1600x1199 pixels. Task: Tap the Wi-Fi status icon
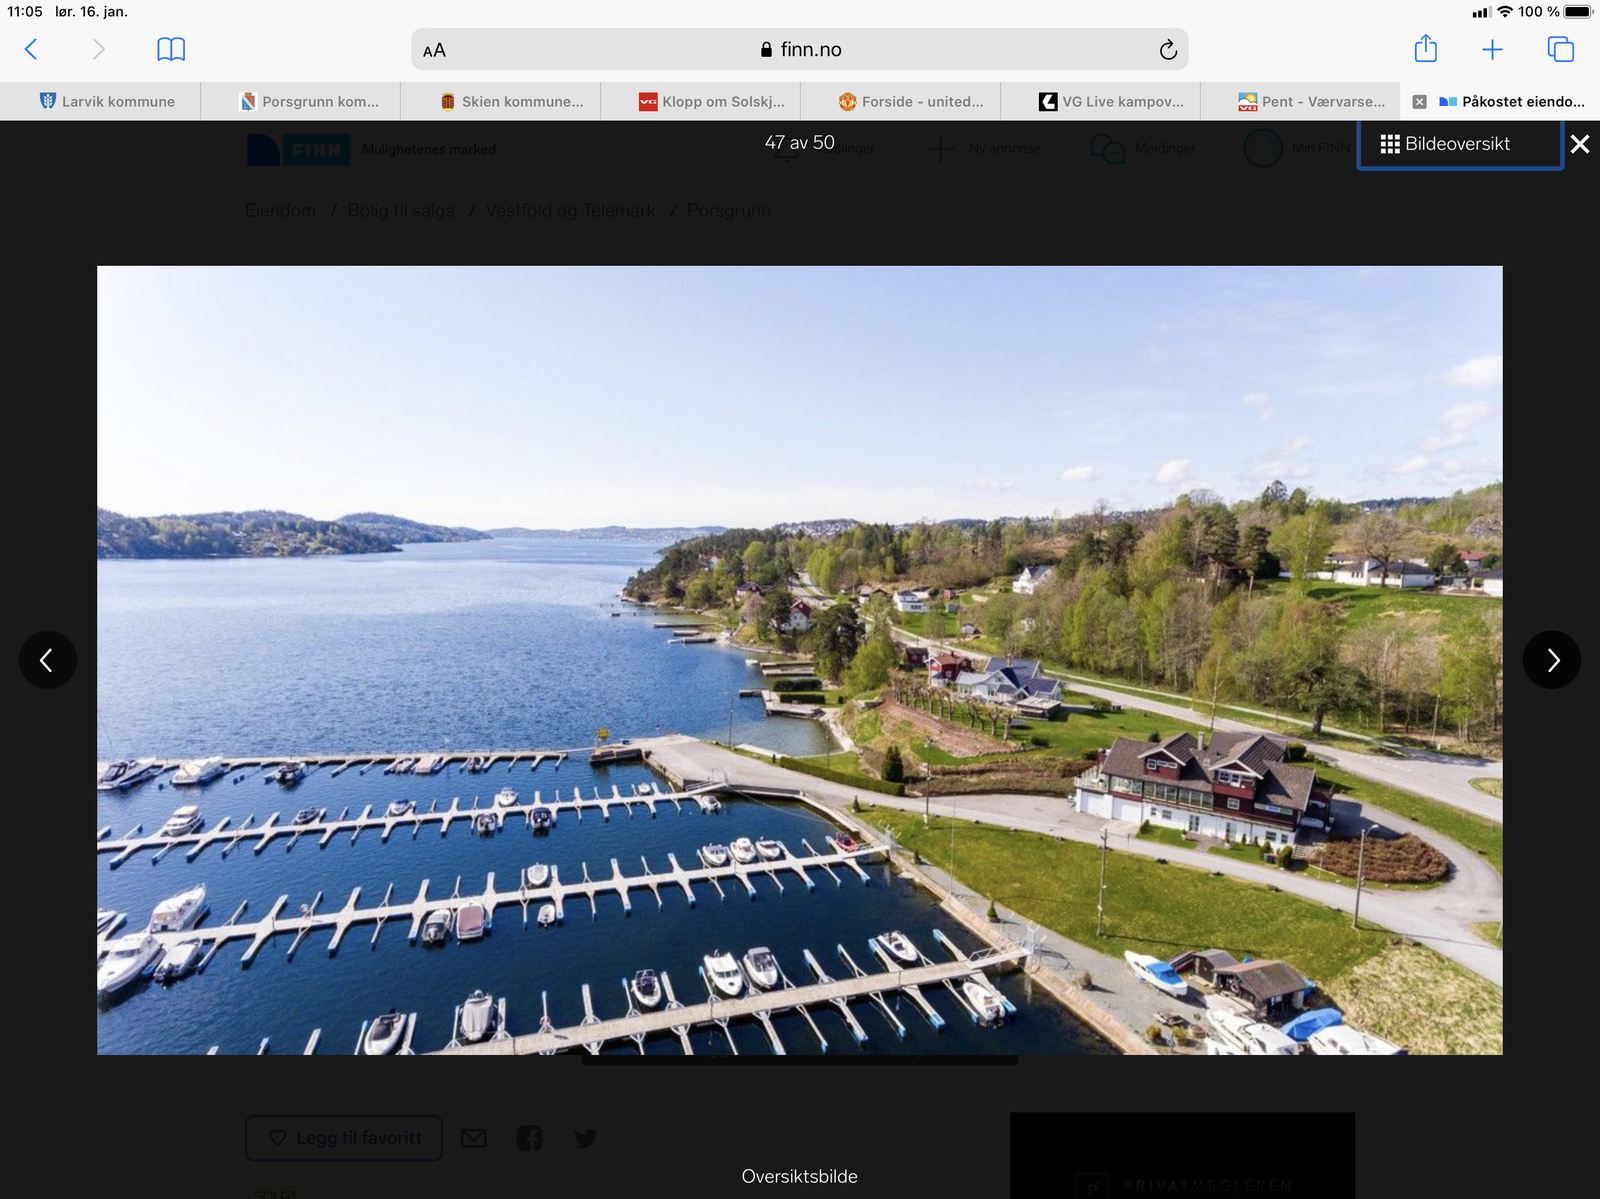coord(1504,12)
